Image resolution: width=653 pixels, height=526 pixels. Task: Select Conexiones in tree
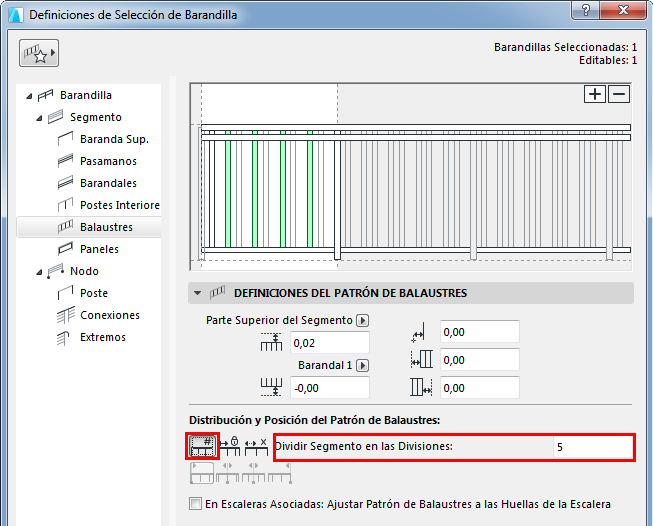pos(110,315)
